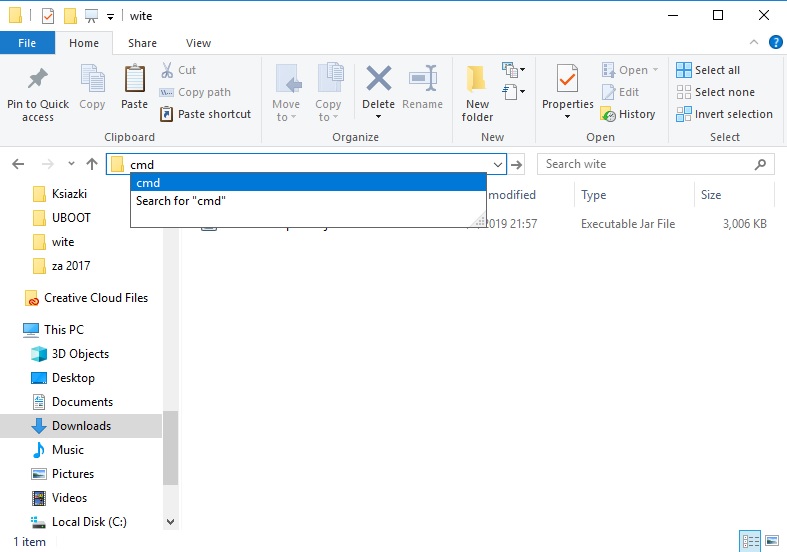The width and height of the screenshot is (787, 552).
Task: Select Downloads in navigation pane
Action: point(81,426)
